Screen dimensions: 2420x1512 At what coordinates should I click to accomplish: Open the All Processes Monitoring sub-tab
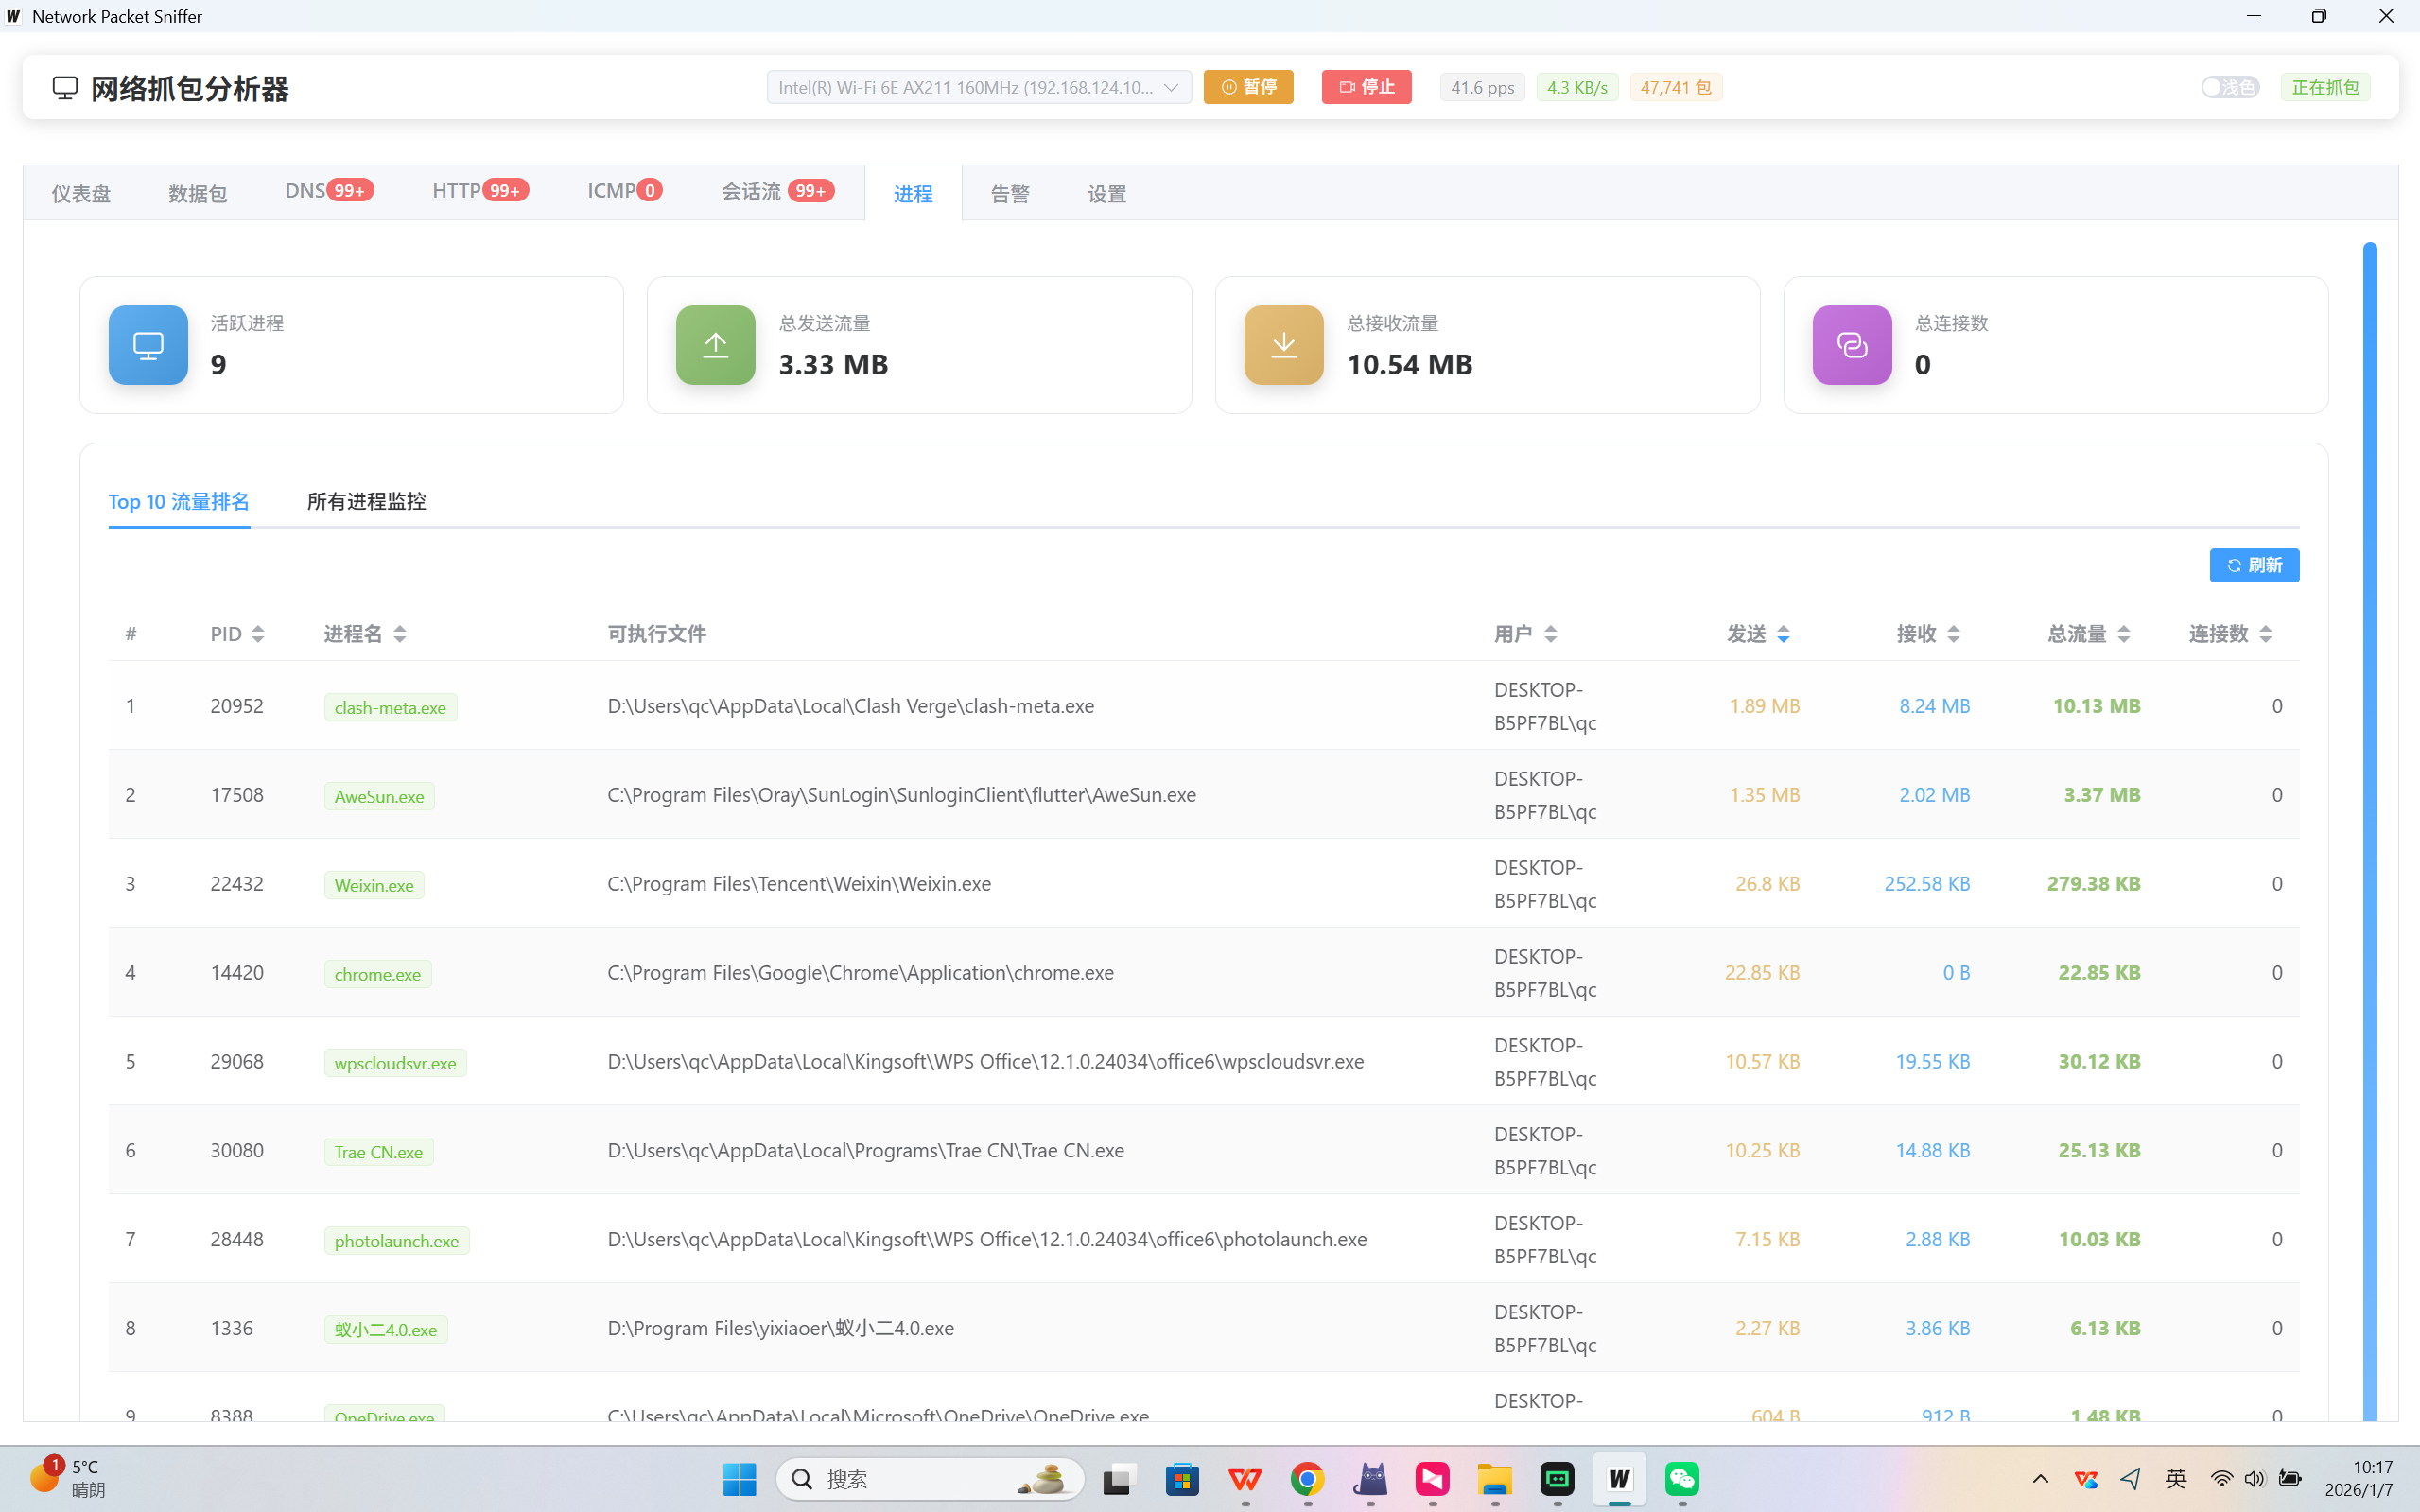click(366, 501)
